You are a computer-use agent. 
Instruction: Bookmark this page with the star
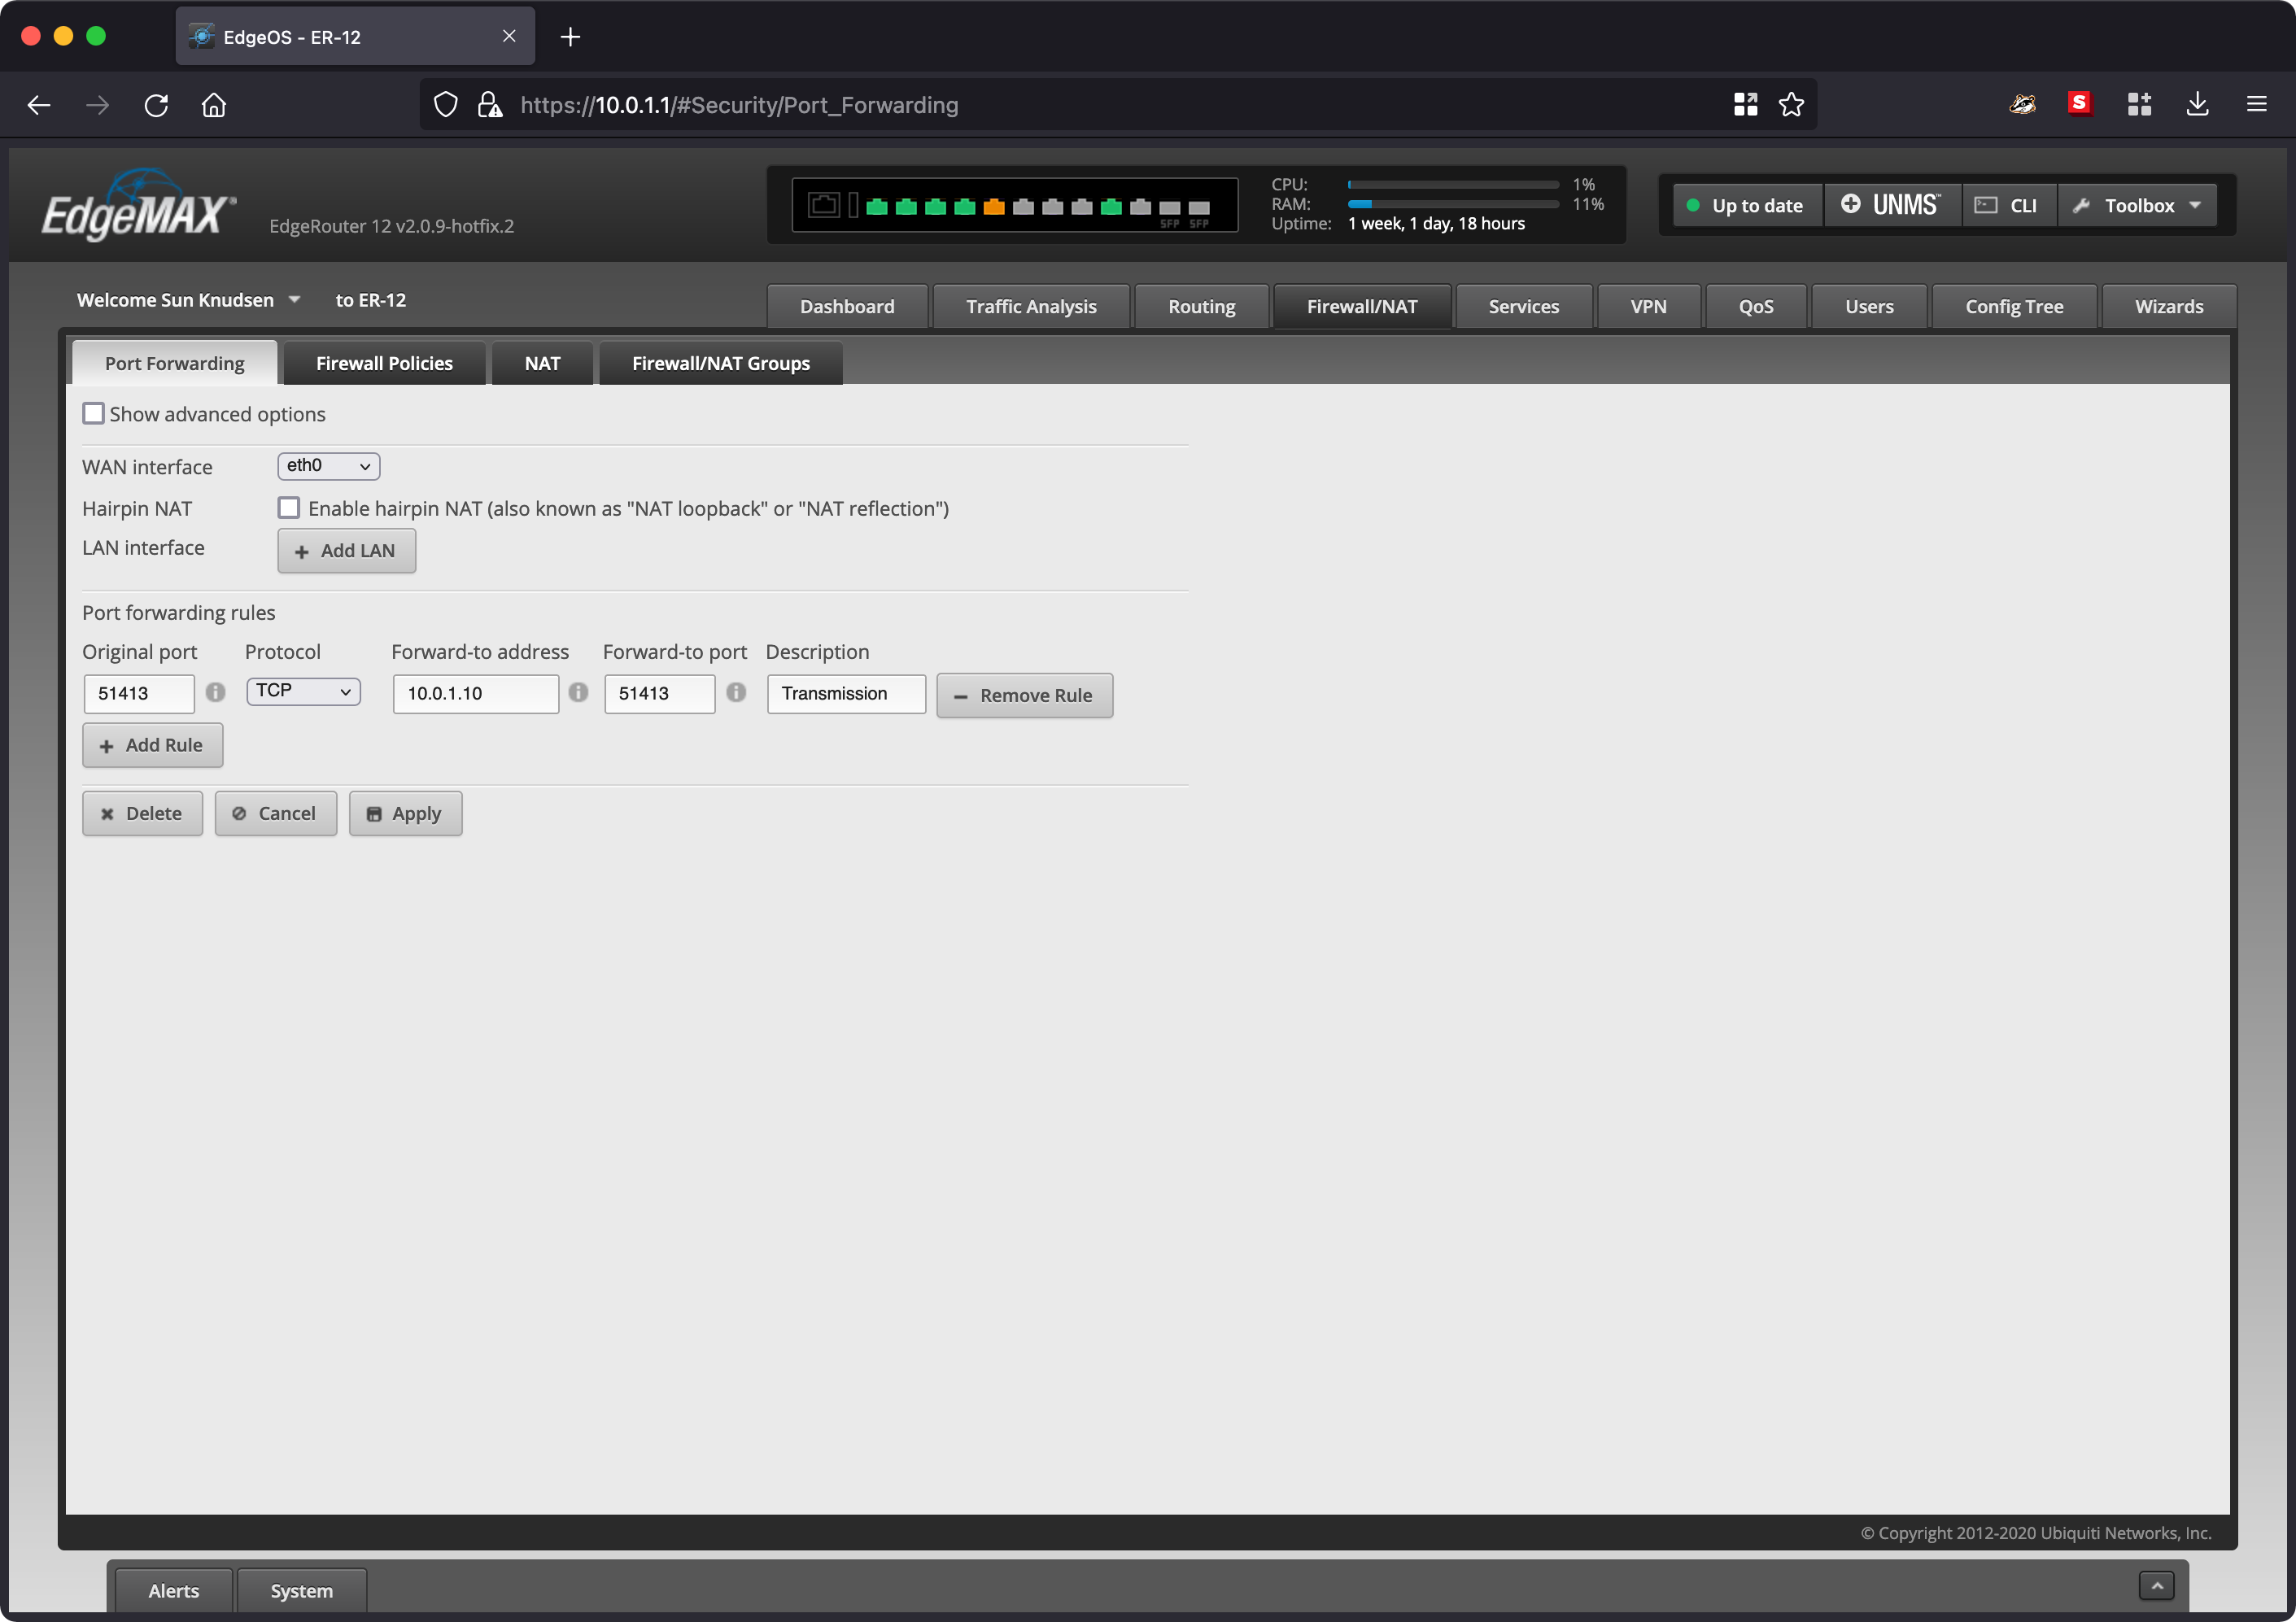click(1791, 104)
